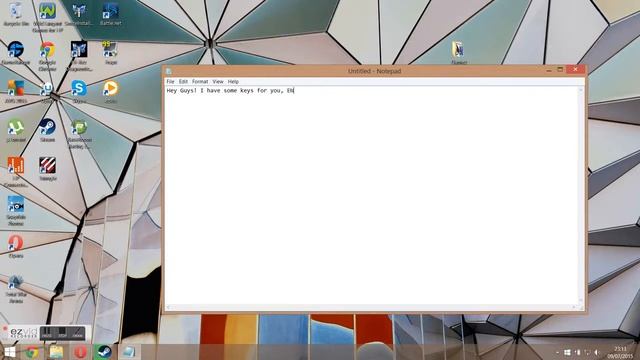Switch to Steam in the taskbar
Screen dimensions: 640x360
(104, 352)
